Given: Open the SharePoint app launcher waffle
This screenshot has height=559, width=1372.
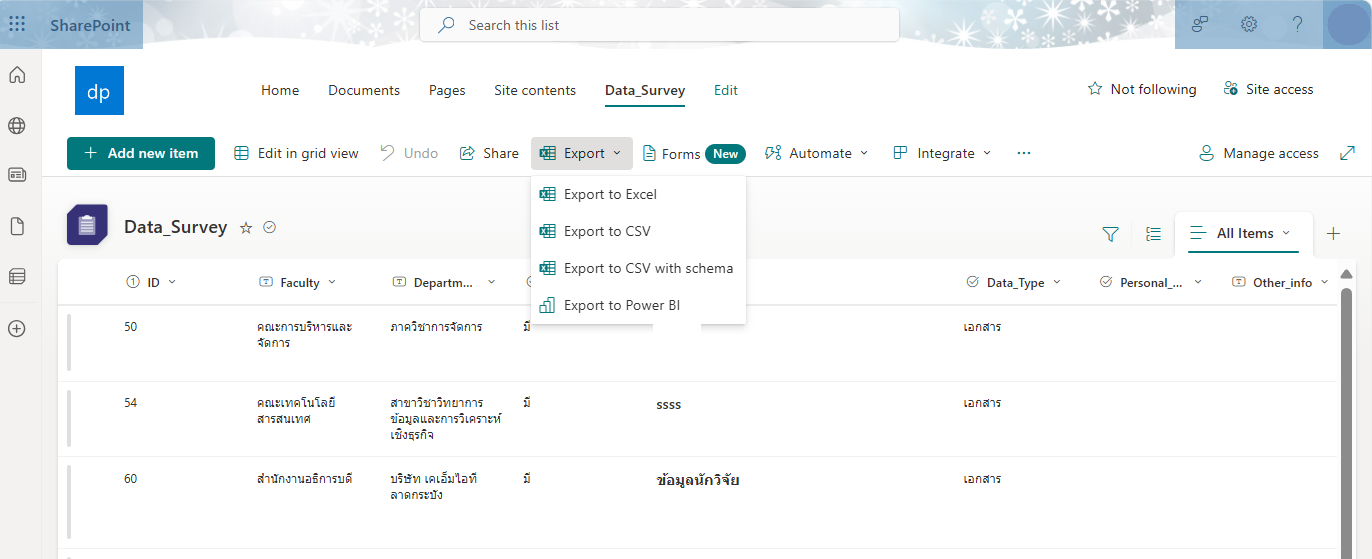Looking at the screenshot, I should (x=17, y=25).
